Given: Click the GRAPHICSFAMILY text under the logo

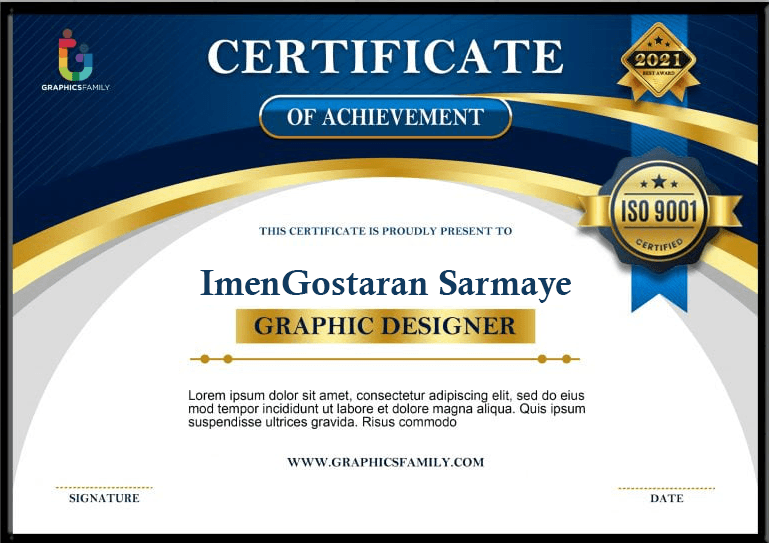Looking at the screenshot, I should [76, 88].
